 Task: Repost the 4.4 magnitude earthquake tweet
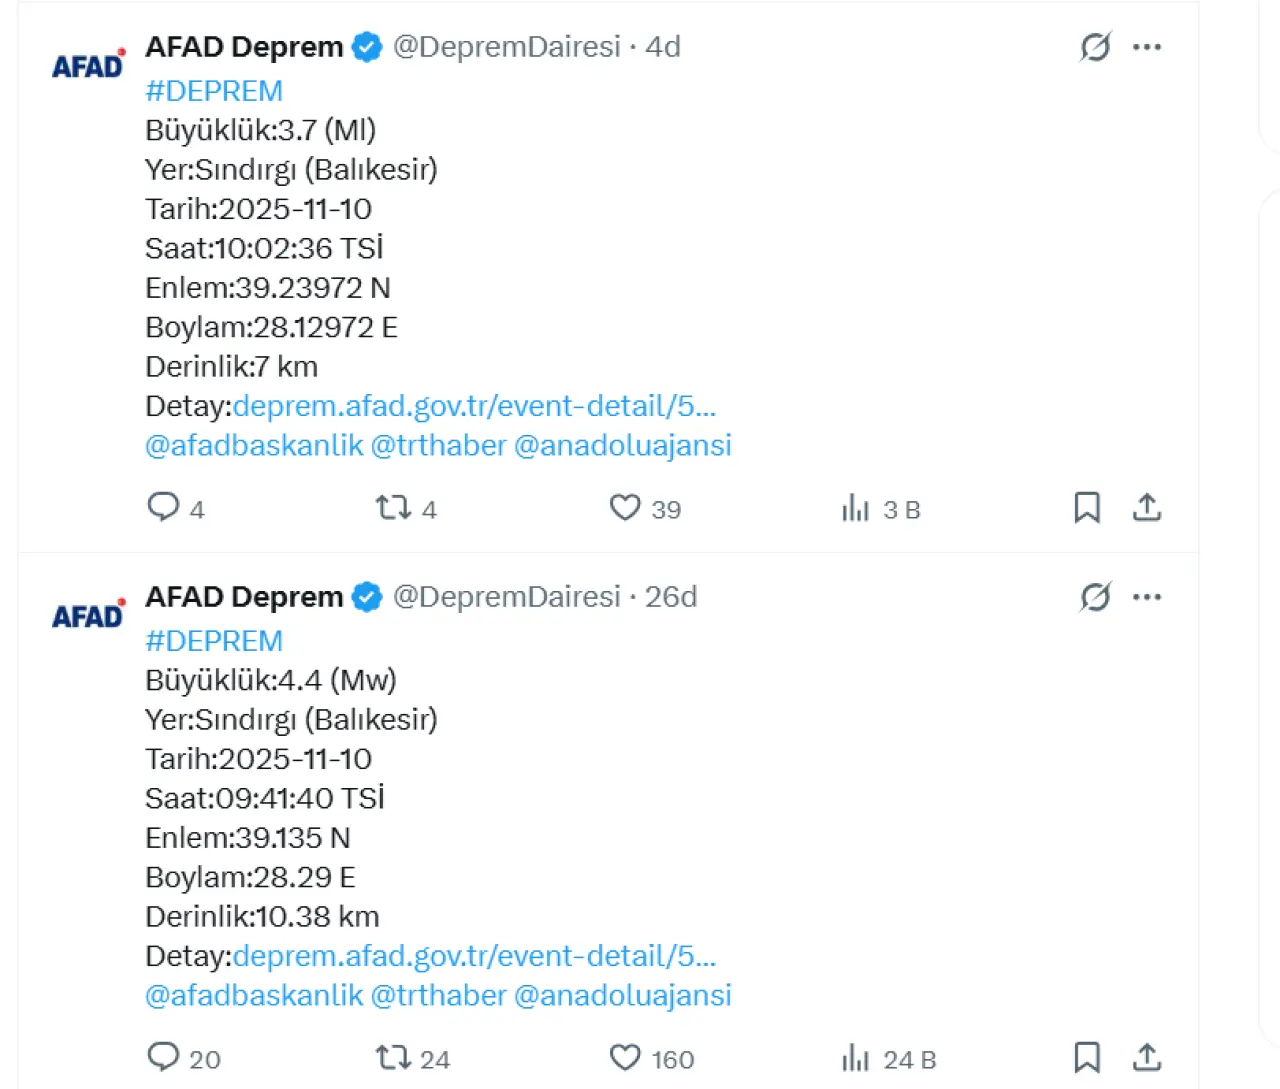click(x=393, y=1057)
